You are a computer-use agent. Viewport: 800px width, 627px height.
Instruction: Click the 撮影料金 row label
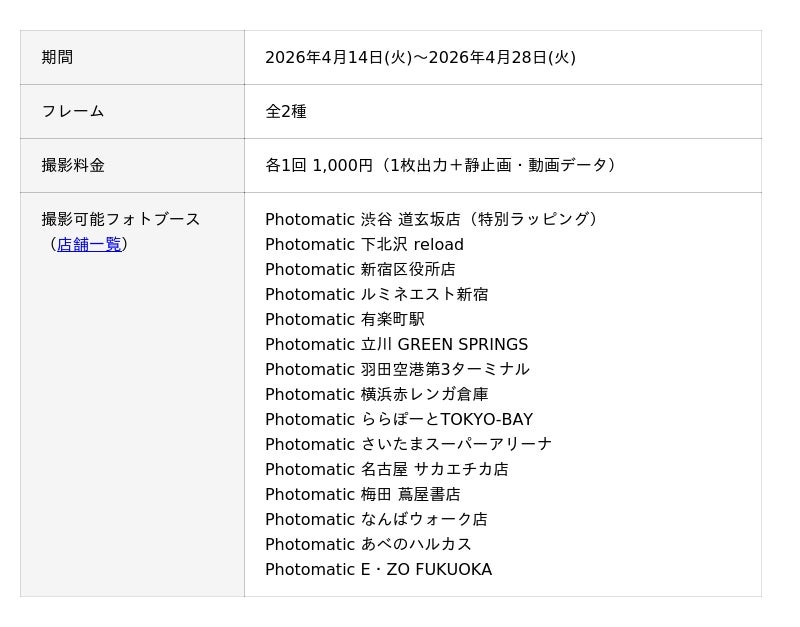click(73, 165)
